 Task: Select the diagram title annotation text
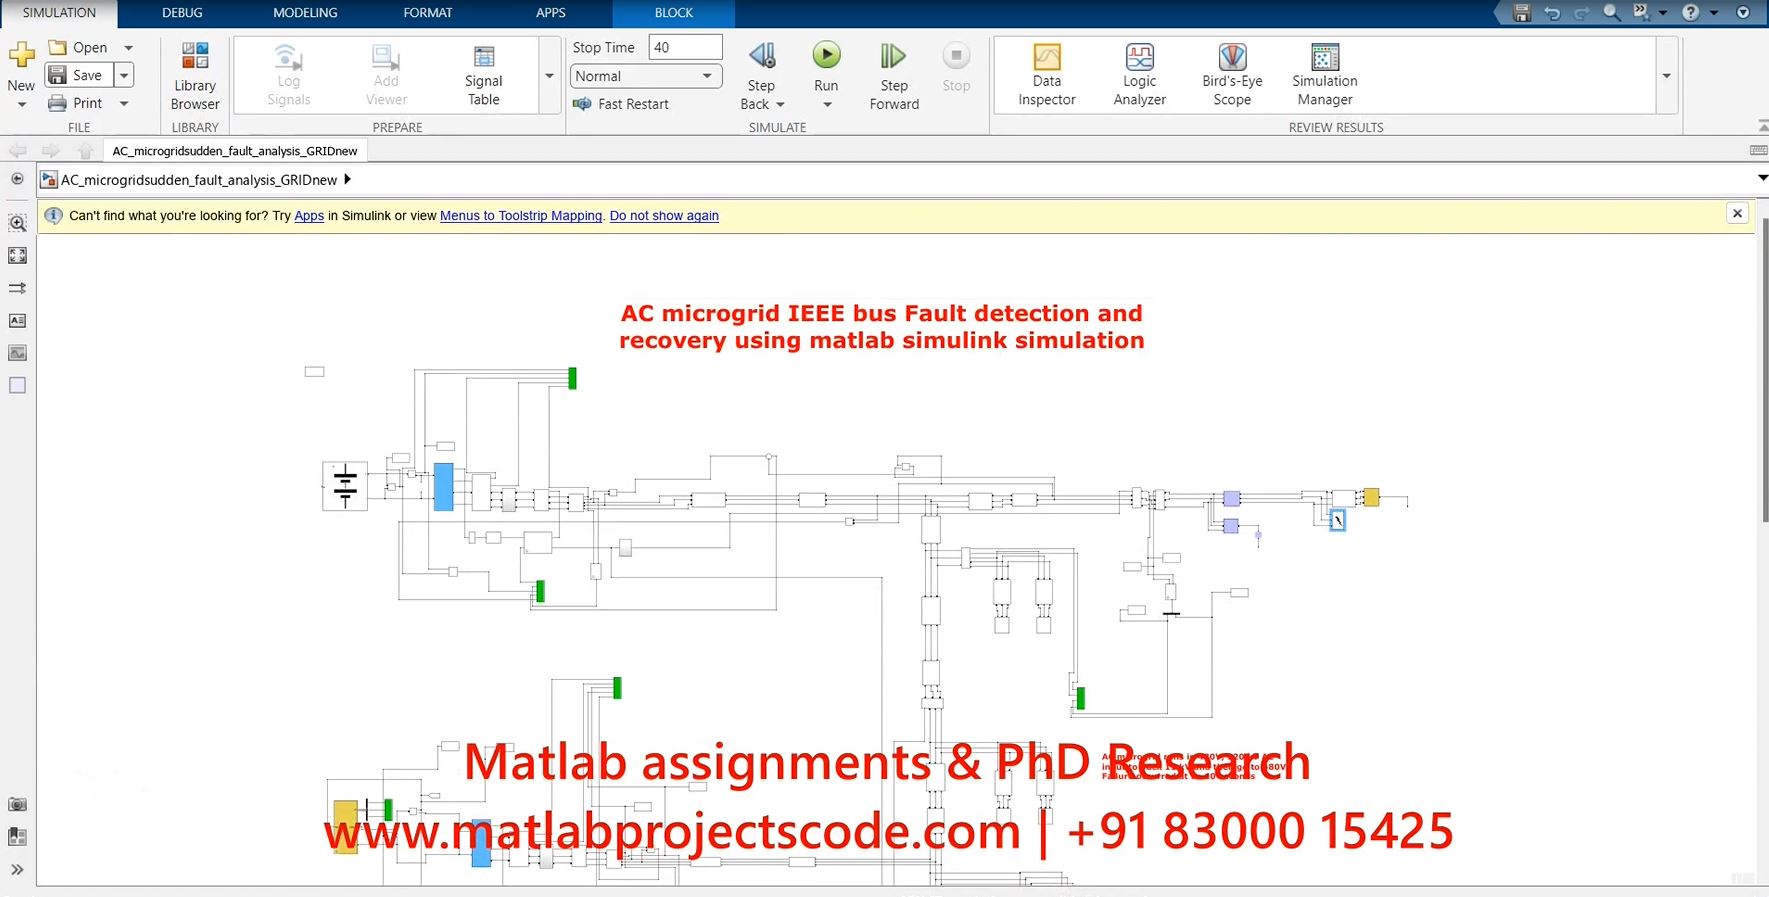(881, 327)
